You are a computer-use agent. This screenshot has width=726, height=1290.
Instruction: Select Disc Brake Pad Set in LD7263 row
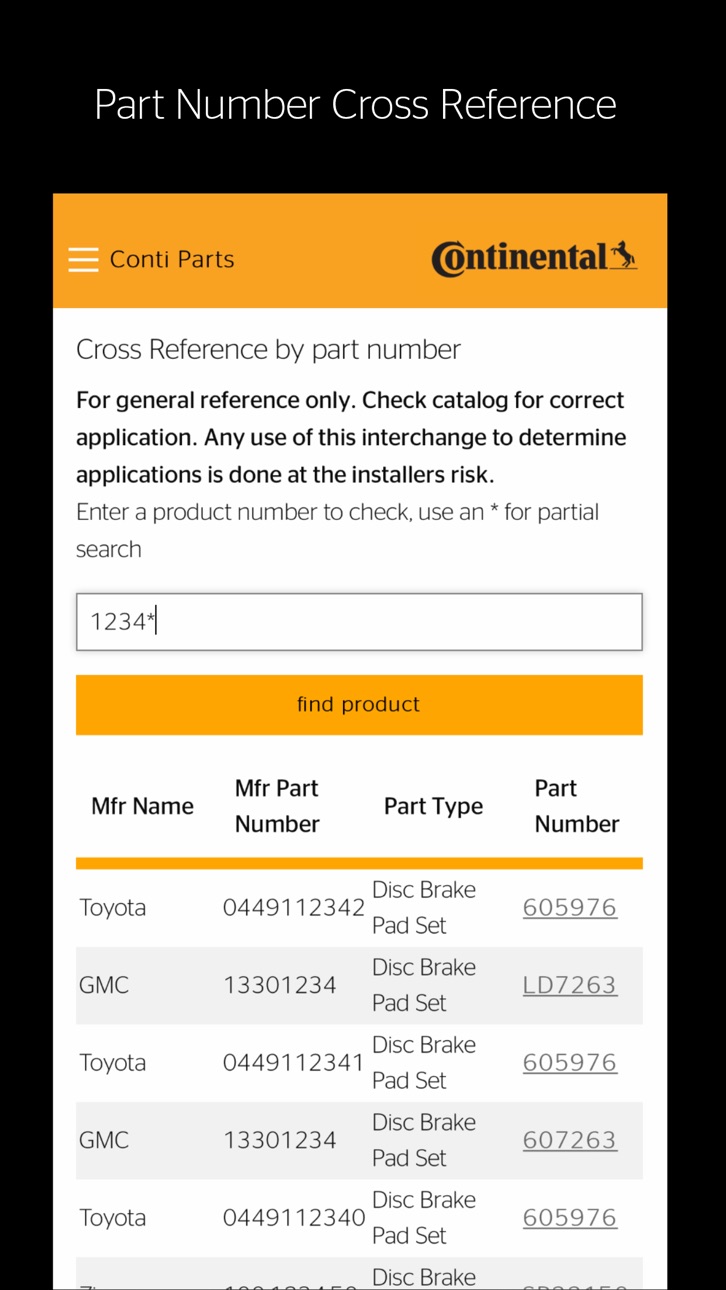click(x=424, y=985)
